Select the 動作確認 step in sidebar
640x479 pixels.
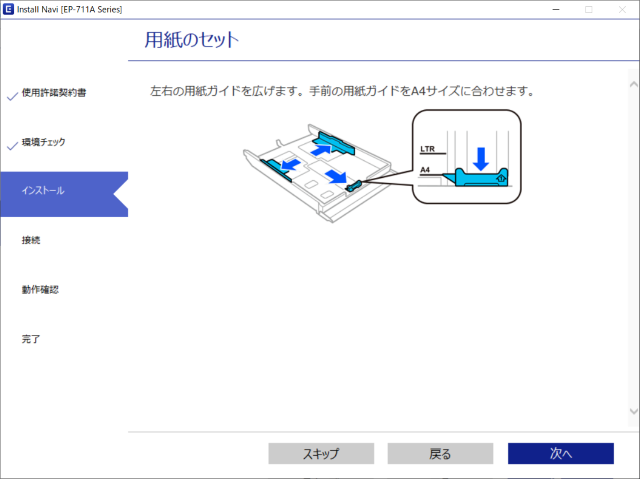(40, 290)
